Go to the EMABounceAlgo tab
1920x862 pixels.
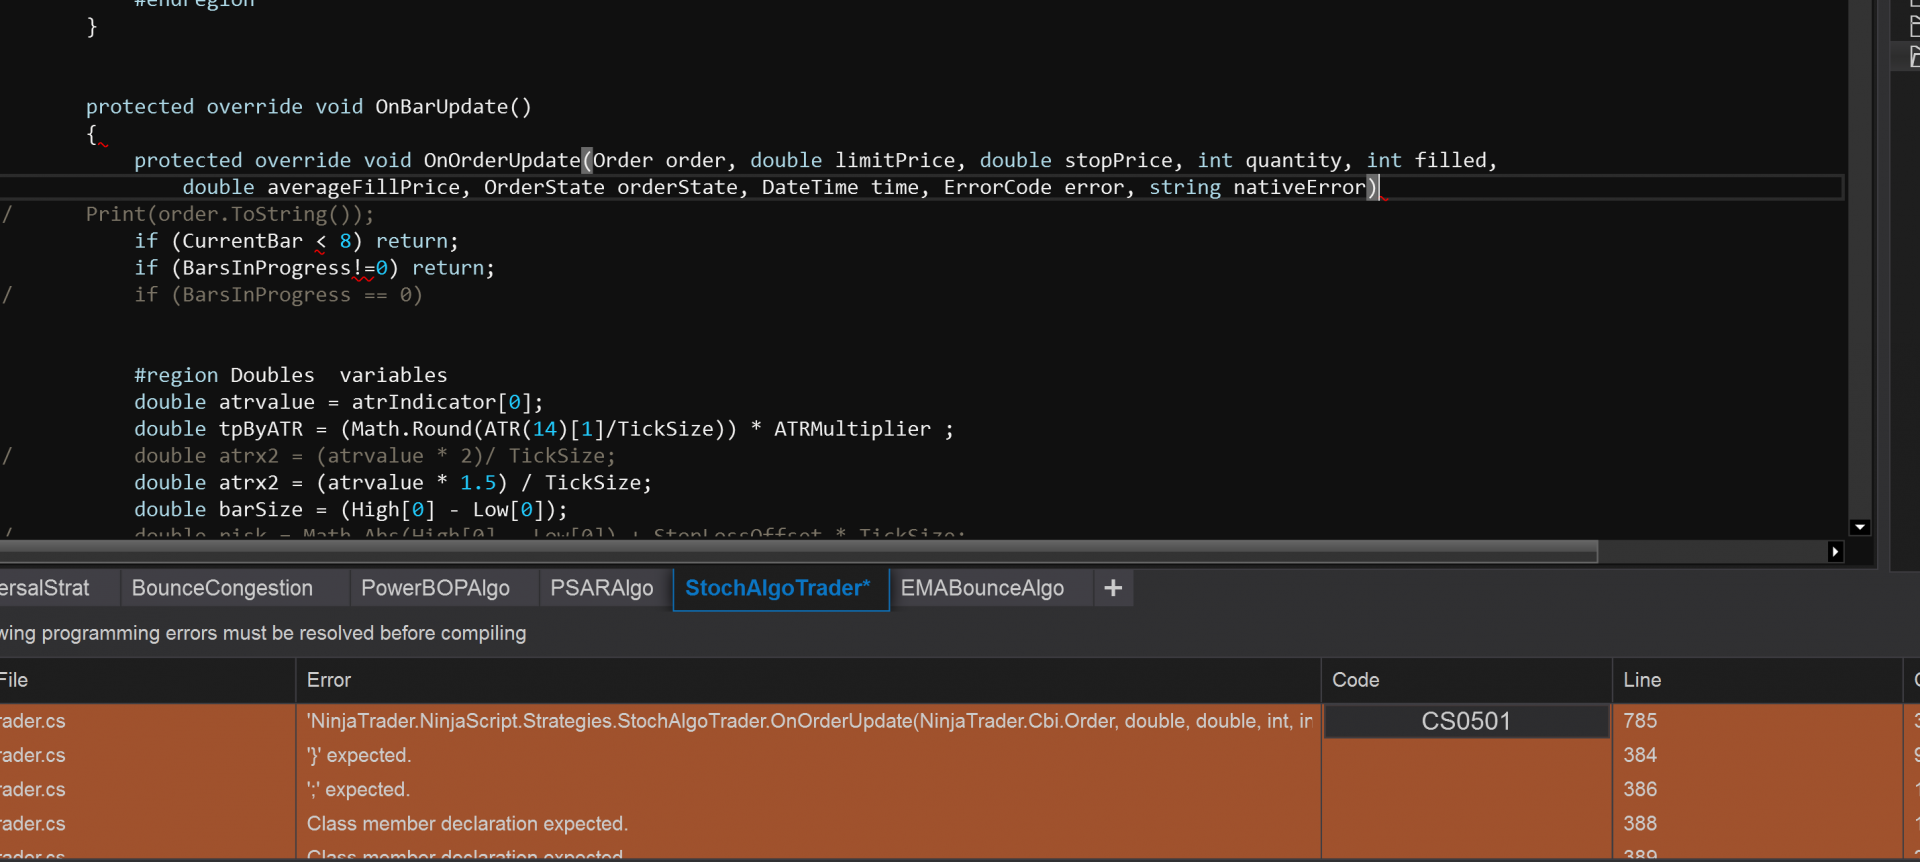[982, 588]
